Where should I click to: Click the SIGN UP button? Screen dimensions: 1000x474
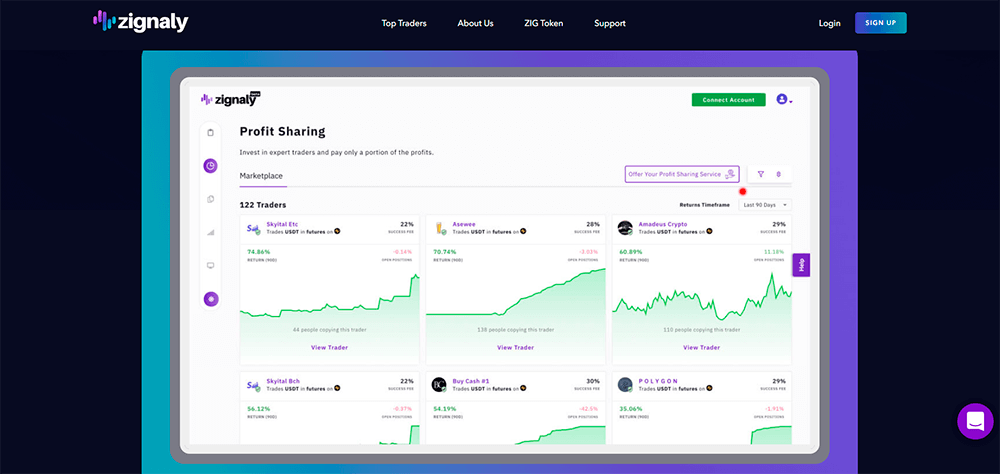coord(880,23)
